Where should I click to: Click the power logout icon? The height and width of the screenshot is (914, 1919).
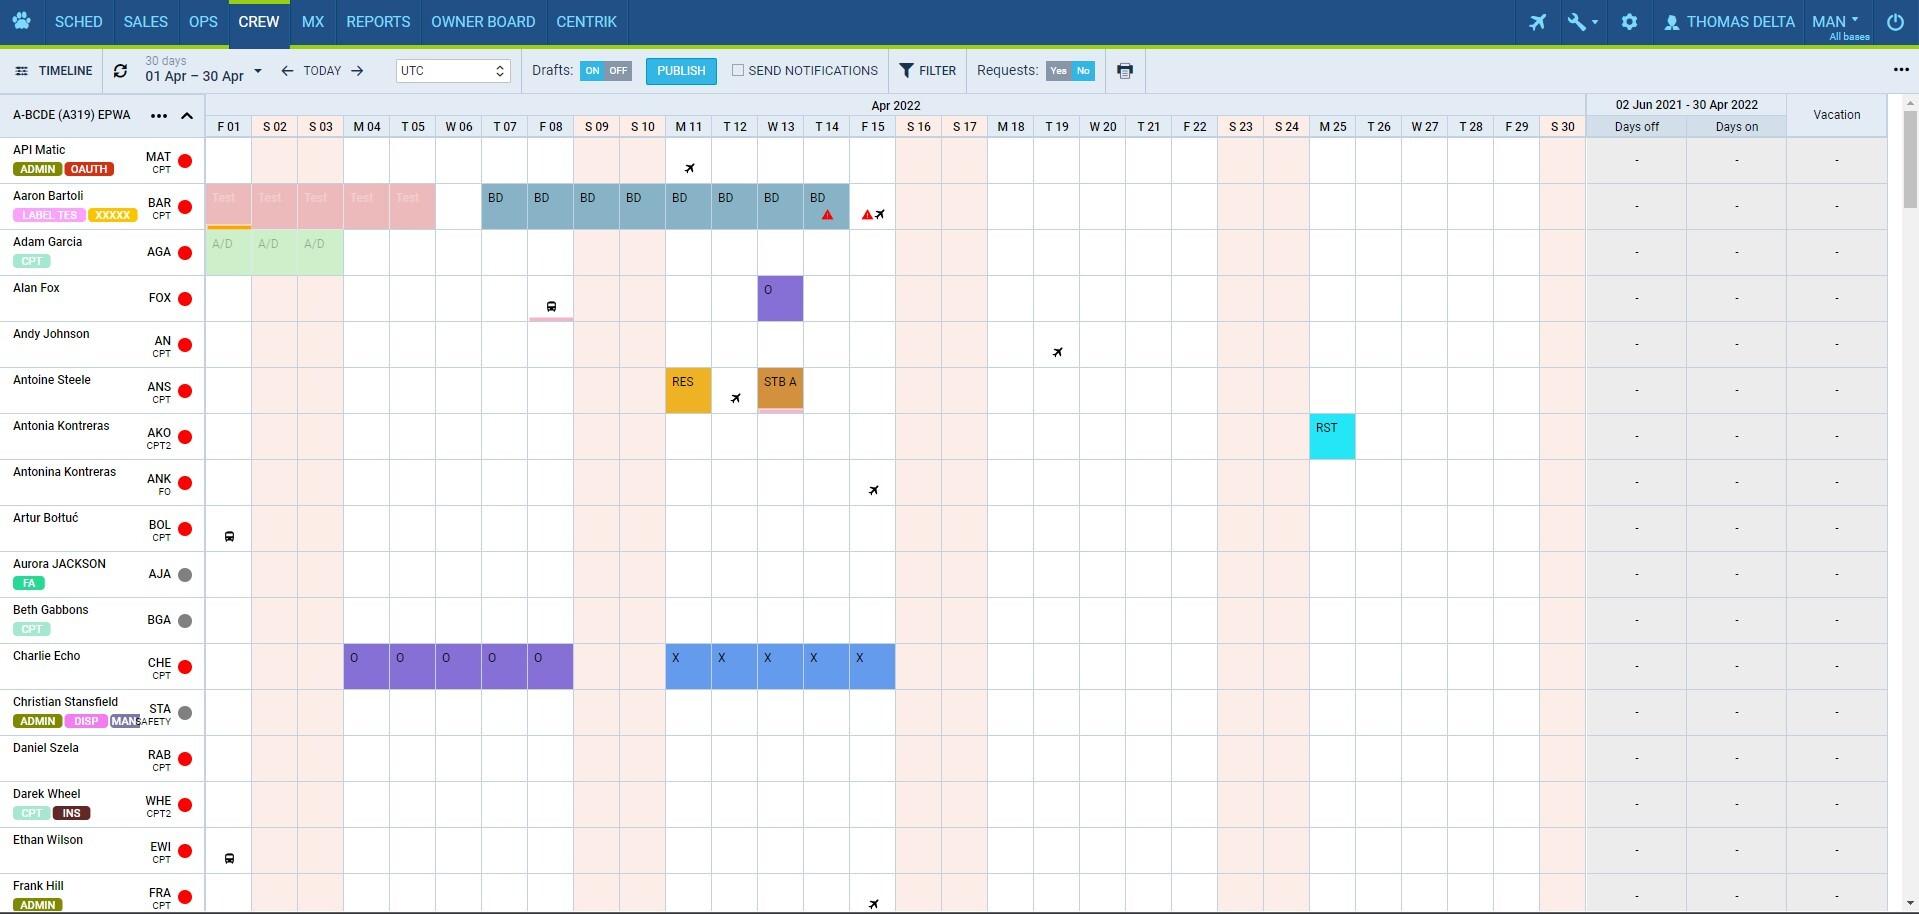point(1895,22)
